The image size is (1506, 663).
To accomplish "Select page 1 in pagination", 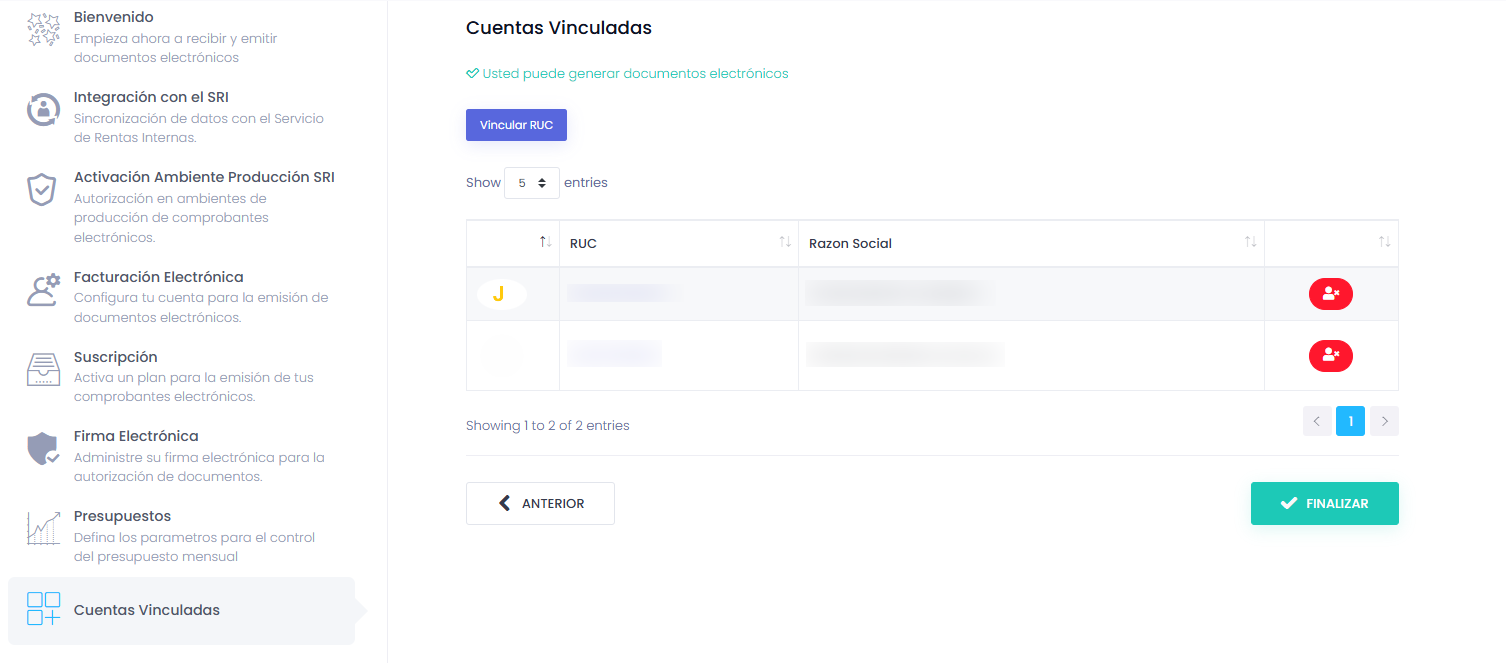I will (x=1350, y=421).
